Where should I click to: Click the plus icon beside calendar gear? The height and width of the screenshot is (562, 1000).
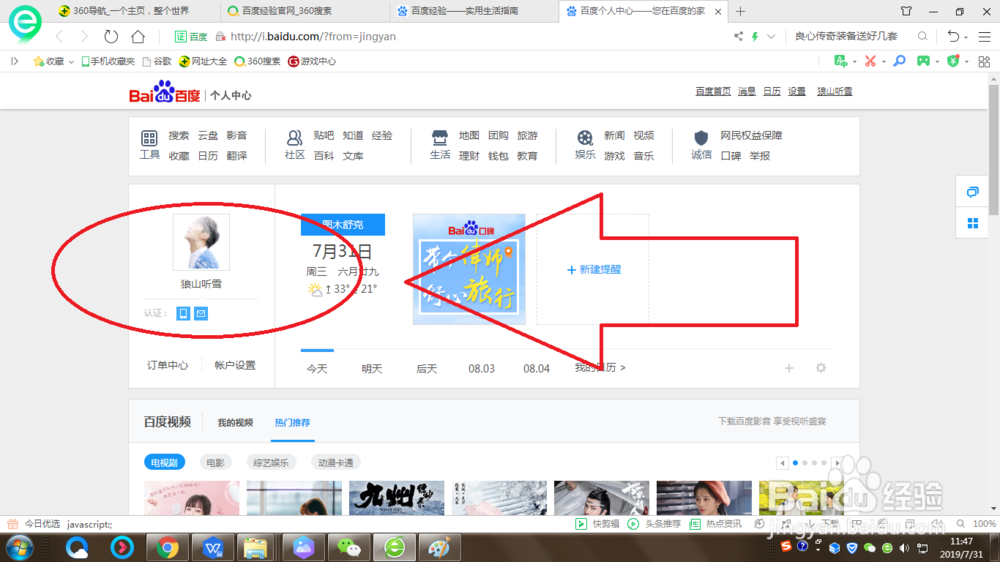[789, 368]
